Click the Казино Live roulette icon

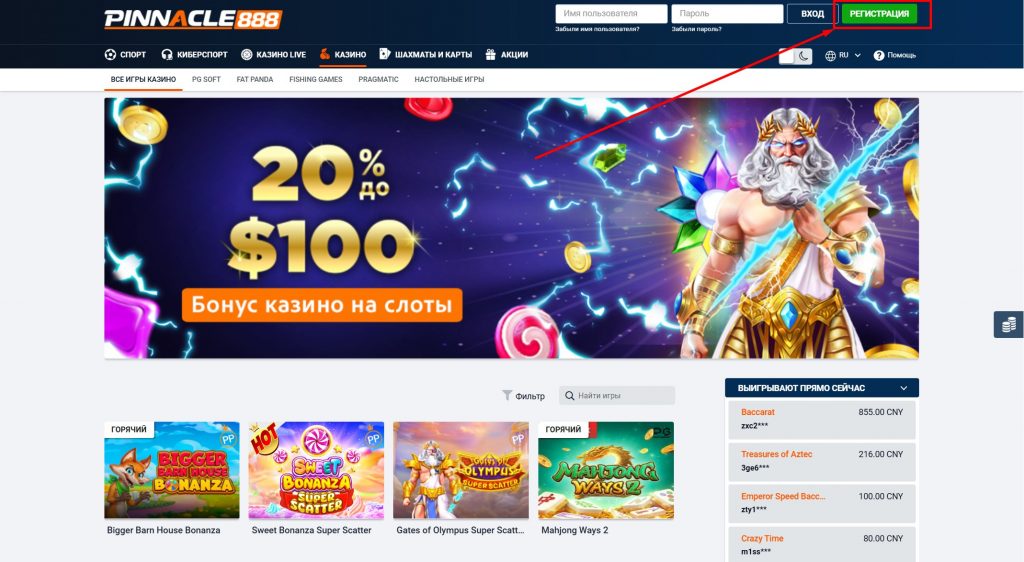tap(246, 55)
